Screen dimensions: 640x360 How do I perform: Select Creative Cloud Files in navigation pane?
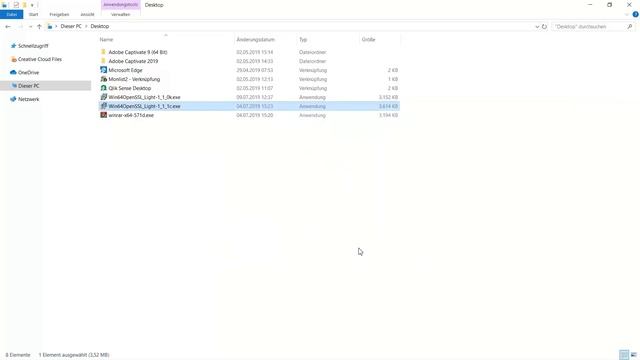(x=40, y=59)
